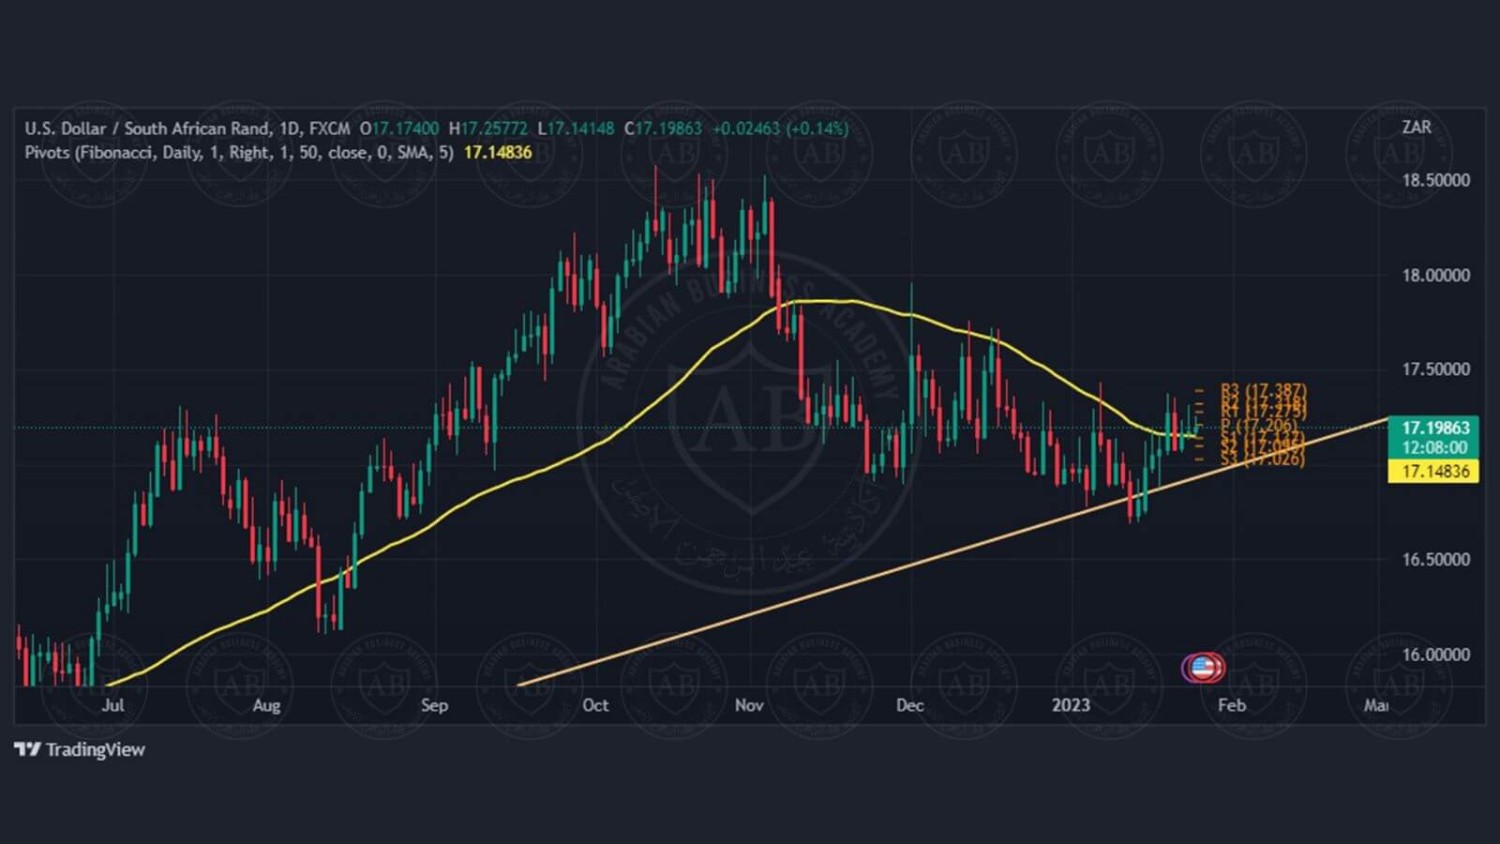The width and height of the screenshot is (1500, 844).
Task: Click the 18.00000 price axis label
Action: click(x=1436, y=275)
